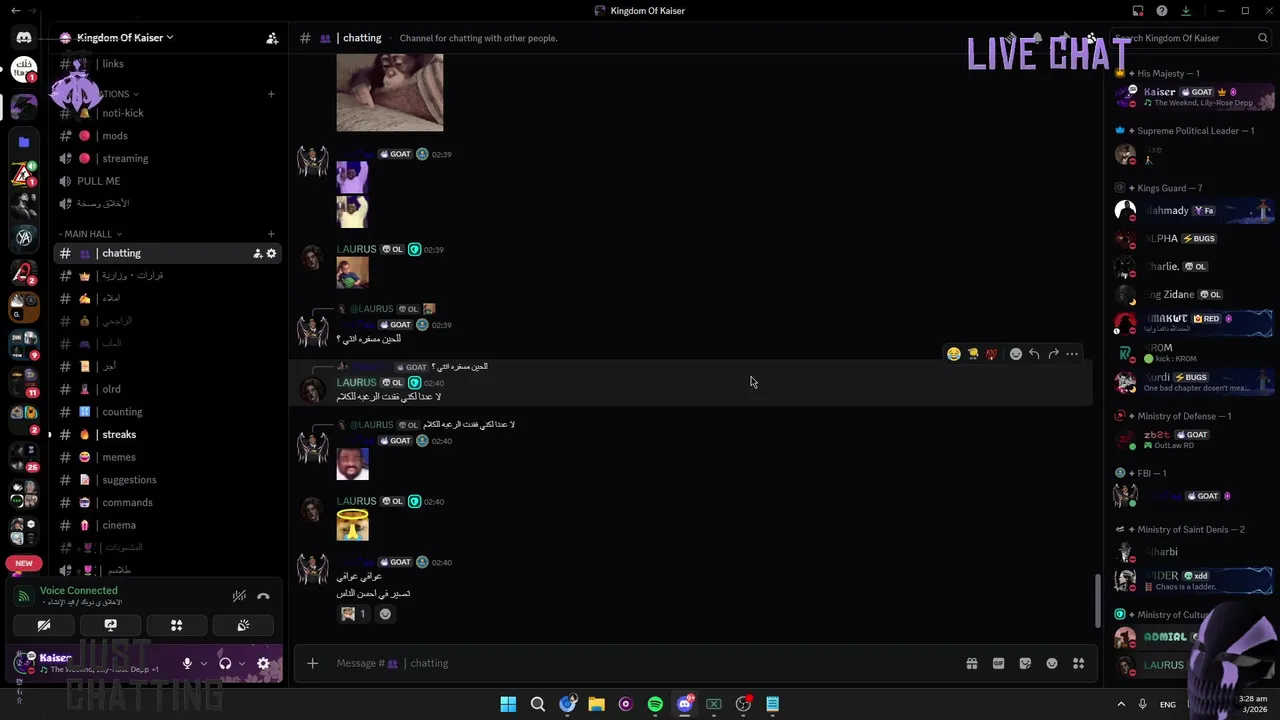Open GIF picker in message bar
Viewport: 1280px width, 720px height.
pyautogui.click(x=998, y=663)
